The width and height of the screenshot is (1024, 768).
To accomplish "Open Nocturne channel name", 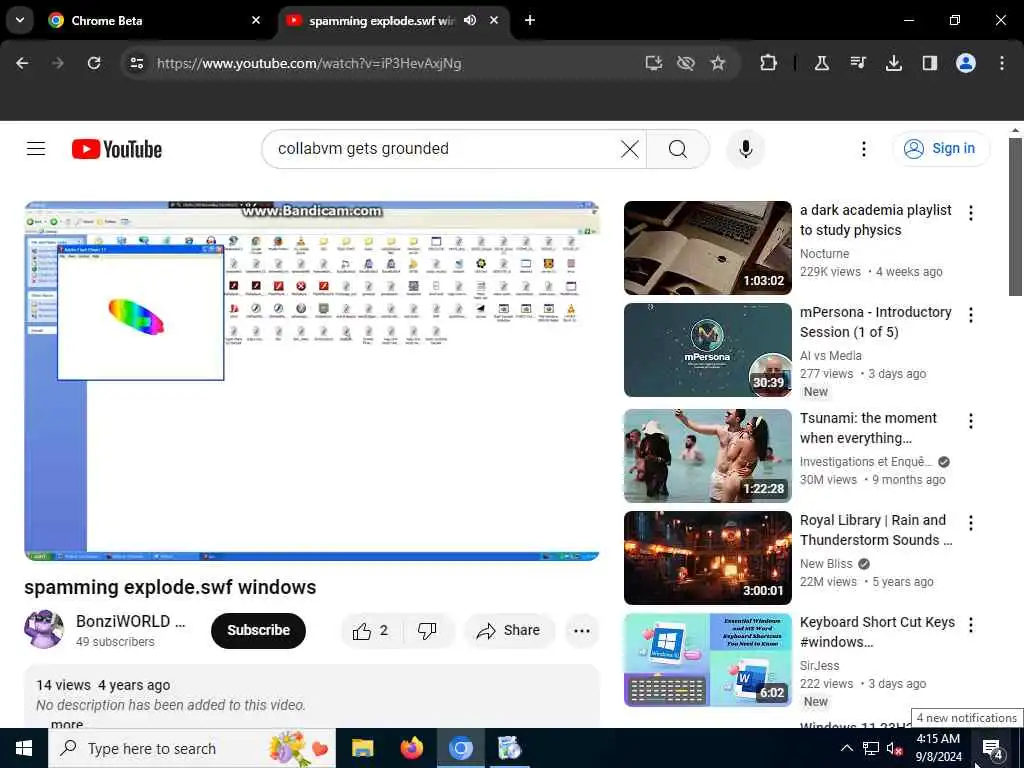I will pos(824,253).
